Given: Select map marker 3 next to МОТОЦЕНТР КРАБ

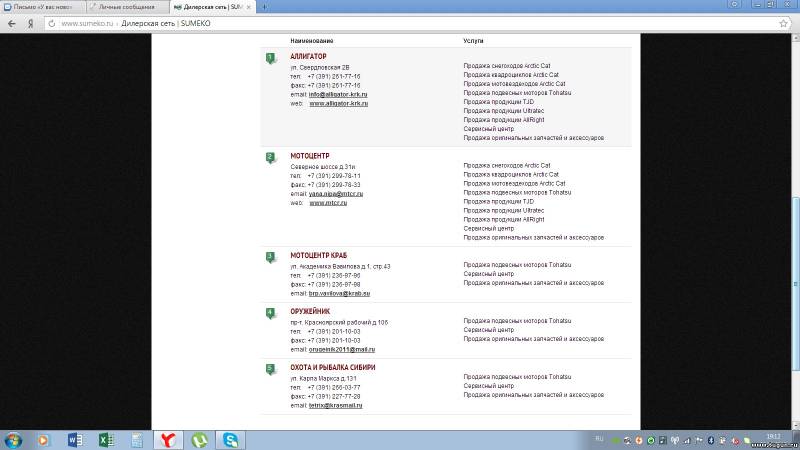Looking at the screenshot, I should click(x=270, y=257).
